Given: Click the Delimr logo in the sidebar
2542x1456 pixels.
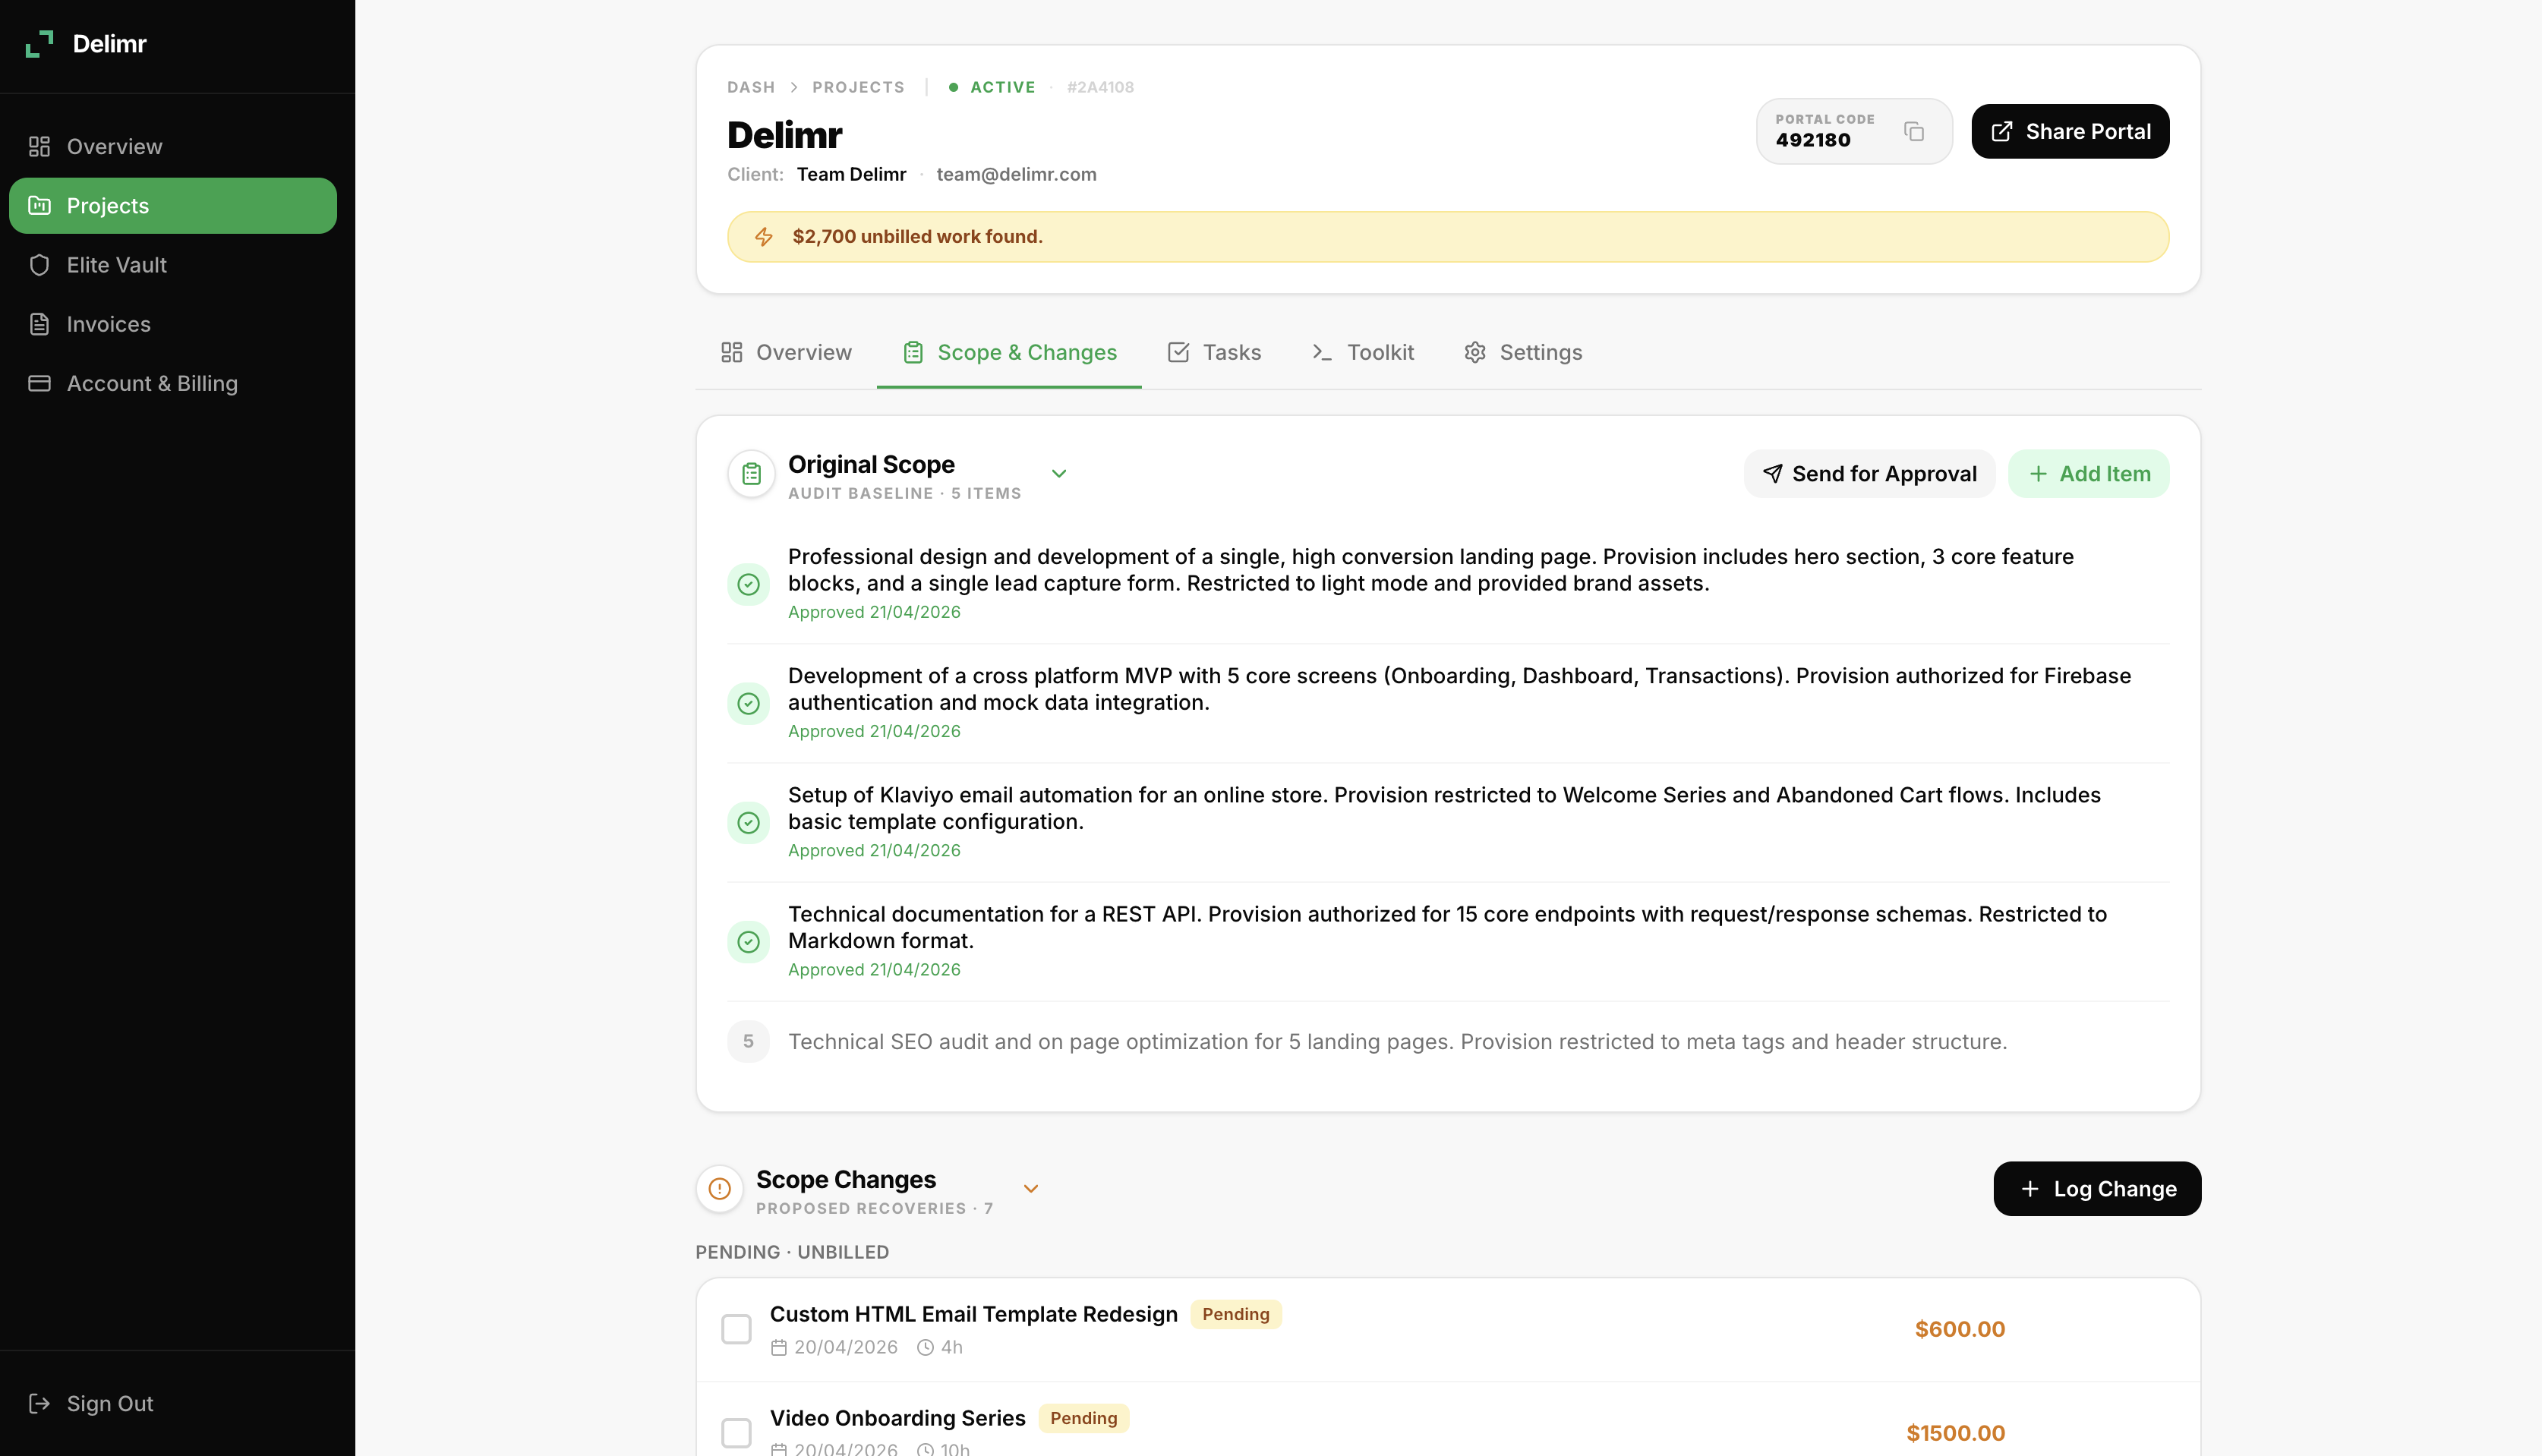Looking at the screenshot, I should point(39,44).
